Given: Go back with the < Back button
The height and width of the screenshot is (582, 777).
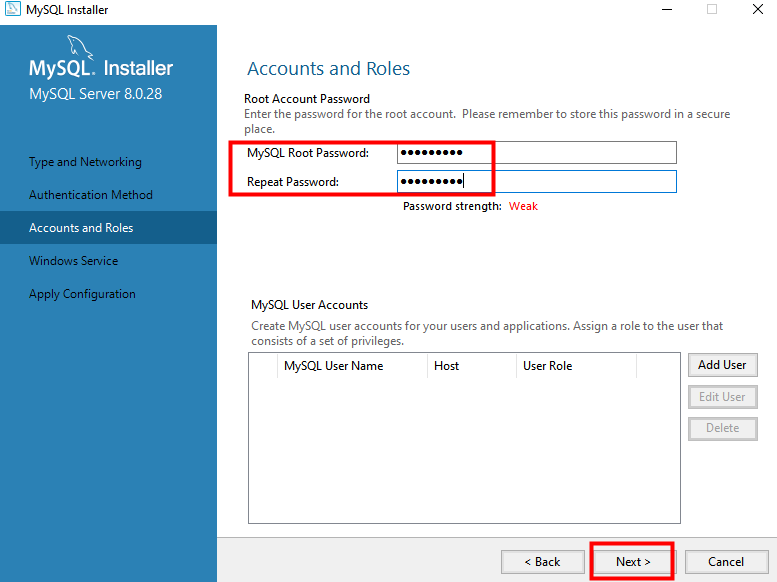Looking at the screenshot, I should tap(543, 562).
